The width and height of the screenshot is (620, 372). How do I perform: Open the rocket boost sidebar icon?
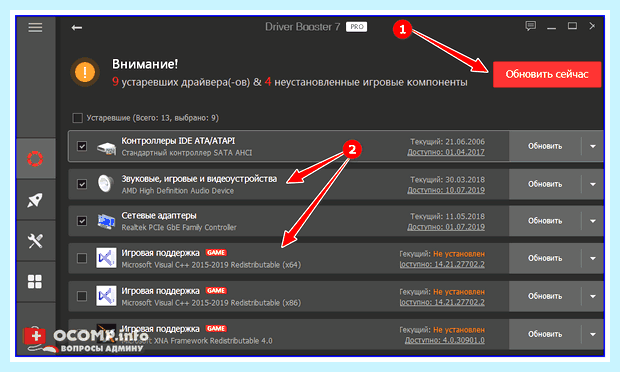(x=35, y=200)
